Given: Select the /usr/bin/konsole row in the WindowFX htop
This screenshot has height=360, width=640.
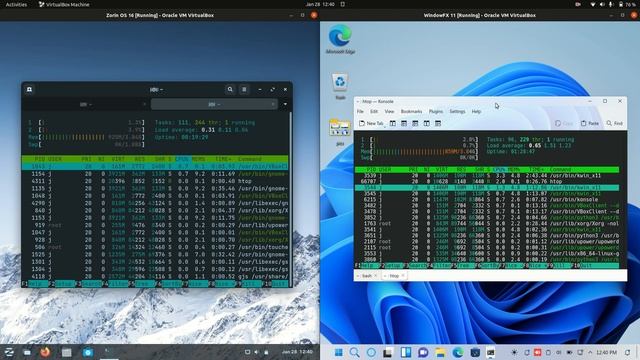Looking at the screenshot, I should [487, 200].
